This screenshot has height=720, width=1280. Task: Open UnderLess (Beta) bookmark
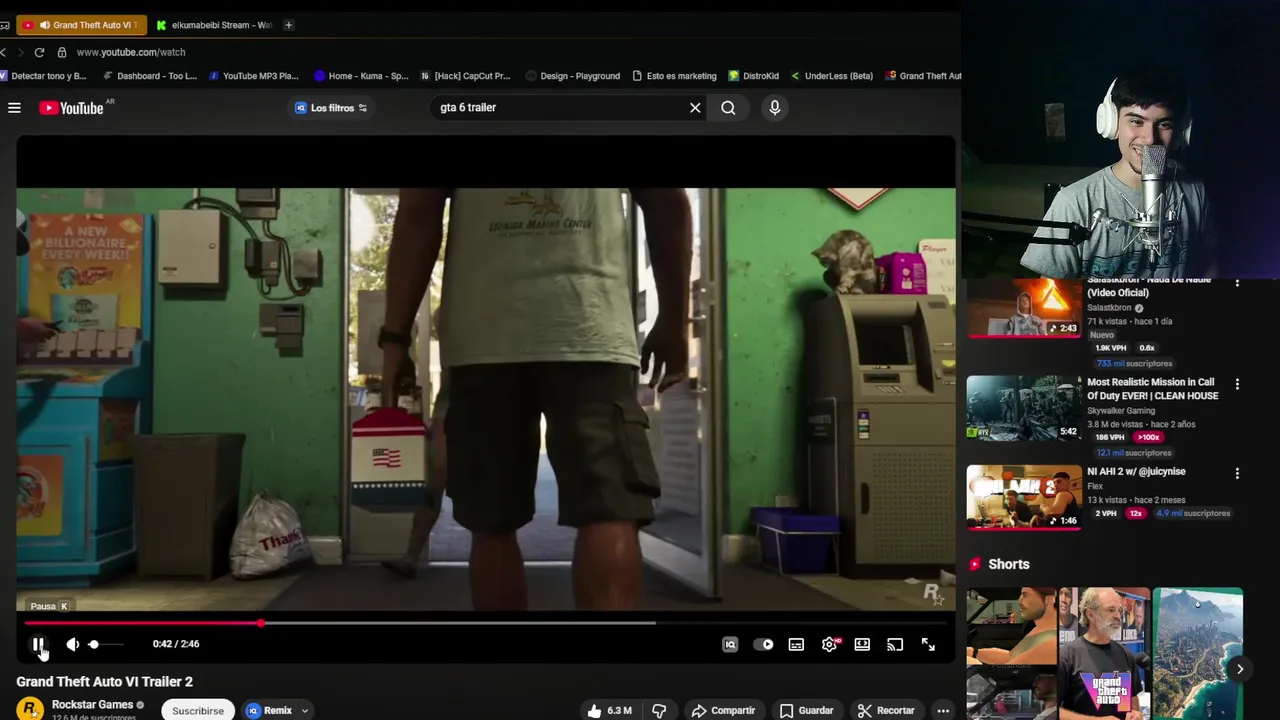(832, 76)
